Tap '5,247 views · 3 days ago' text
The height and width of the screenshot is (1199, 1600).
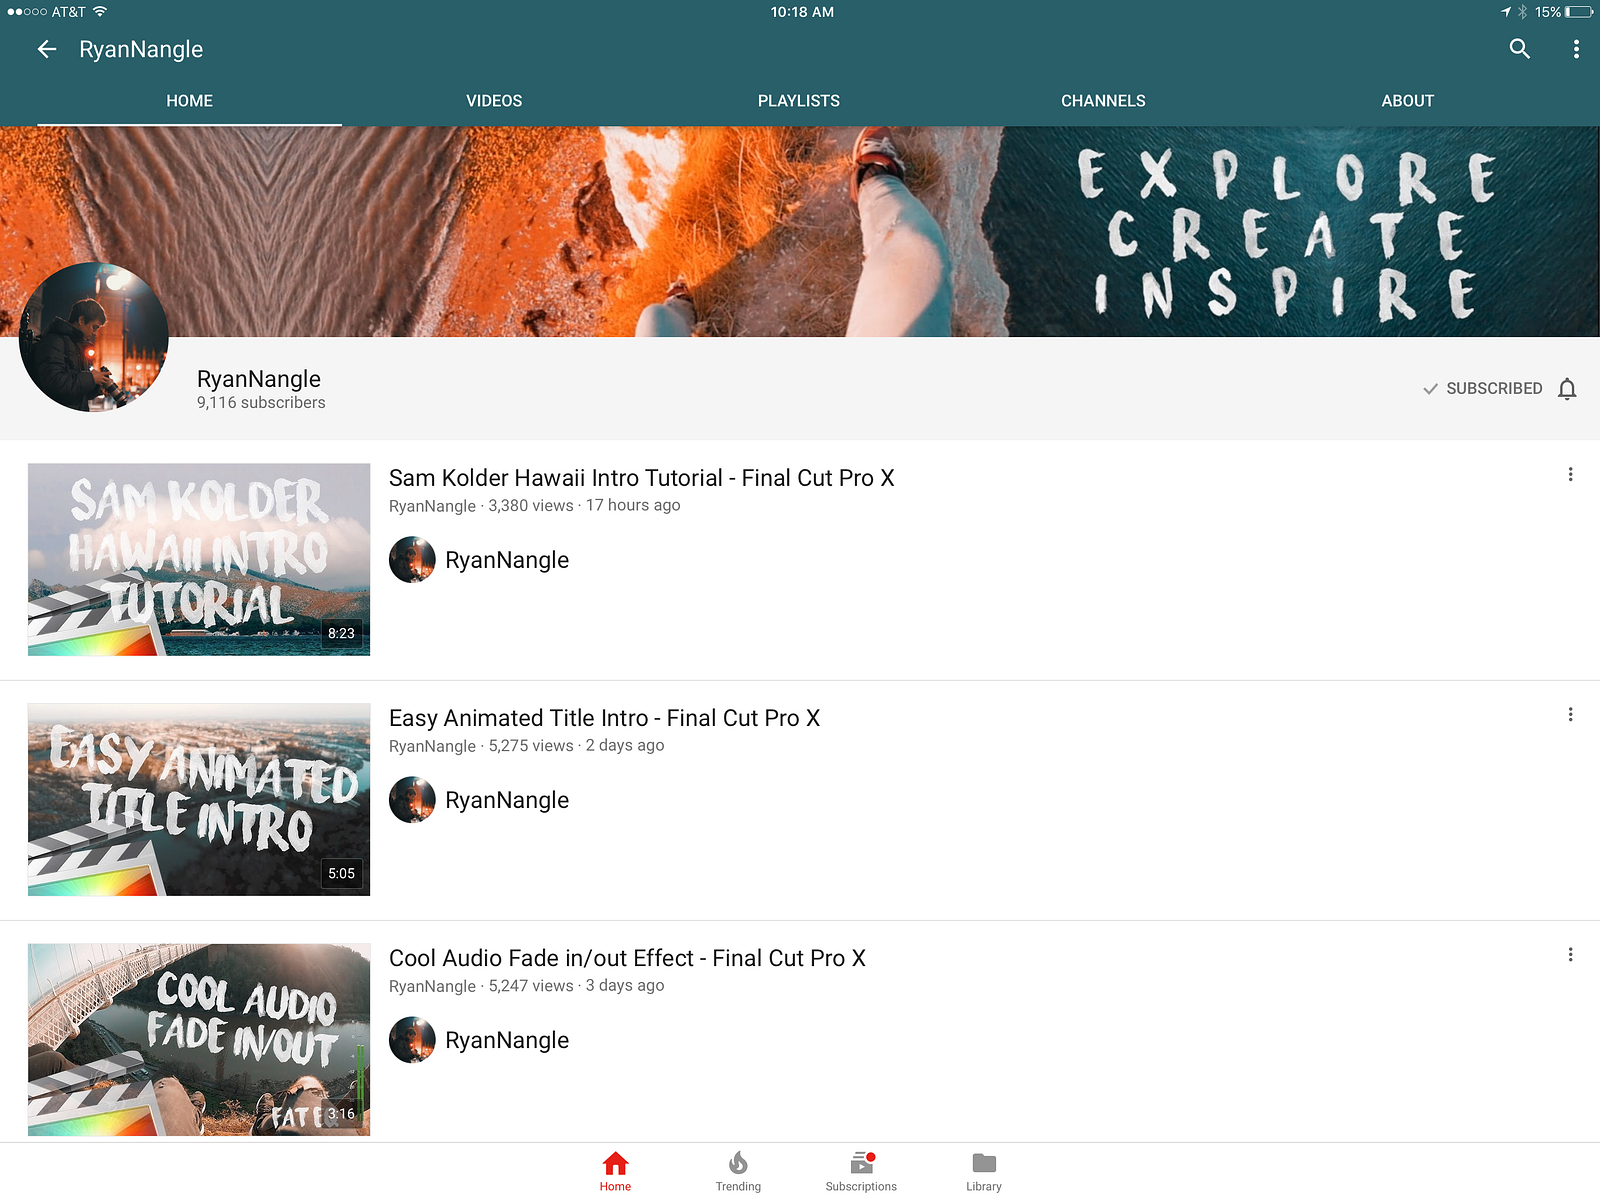click(x=576, y=985)
